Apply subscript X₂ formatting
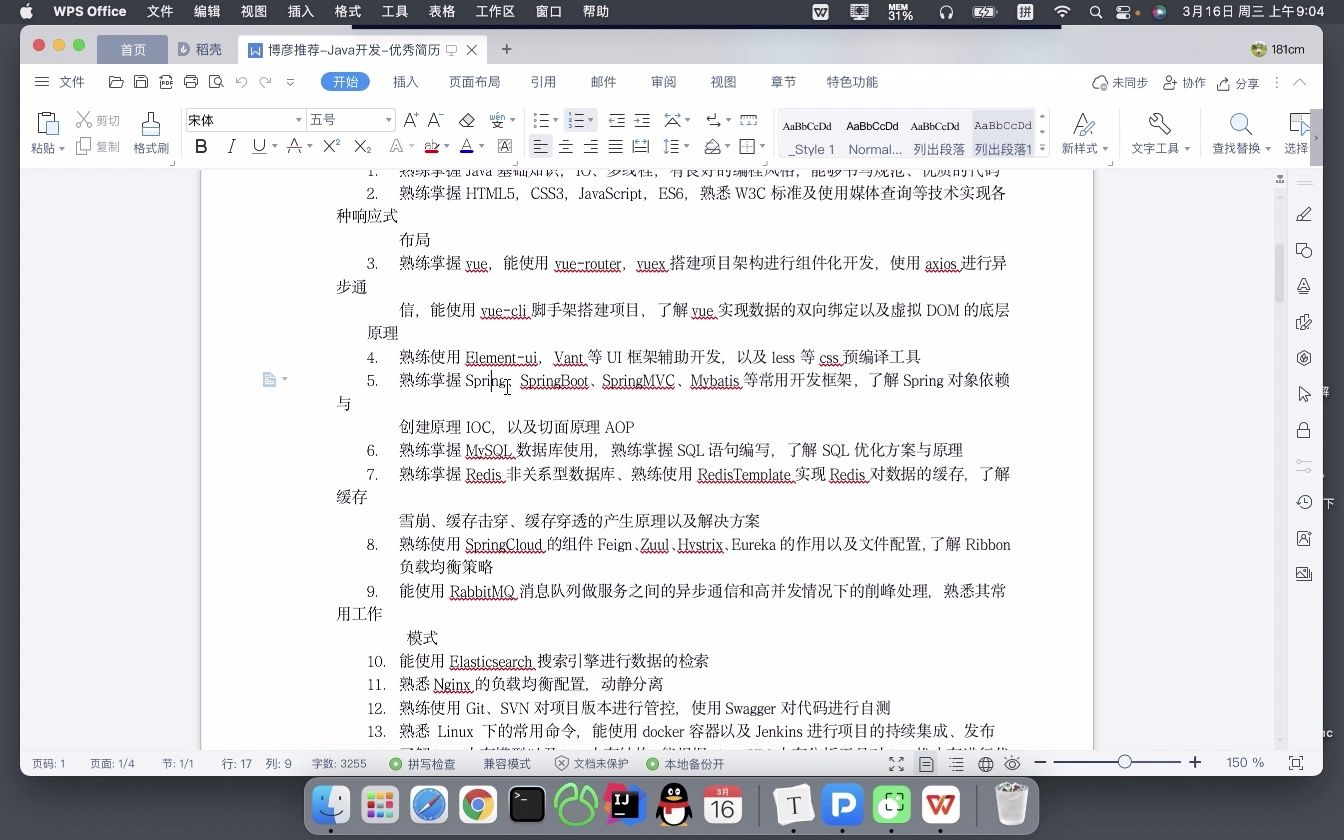 pos(363,147)
